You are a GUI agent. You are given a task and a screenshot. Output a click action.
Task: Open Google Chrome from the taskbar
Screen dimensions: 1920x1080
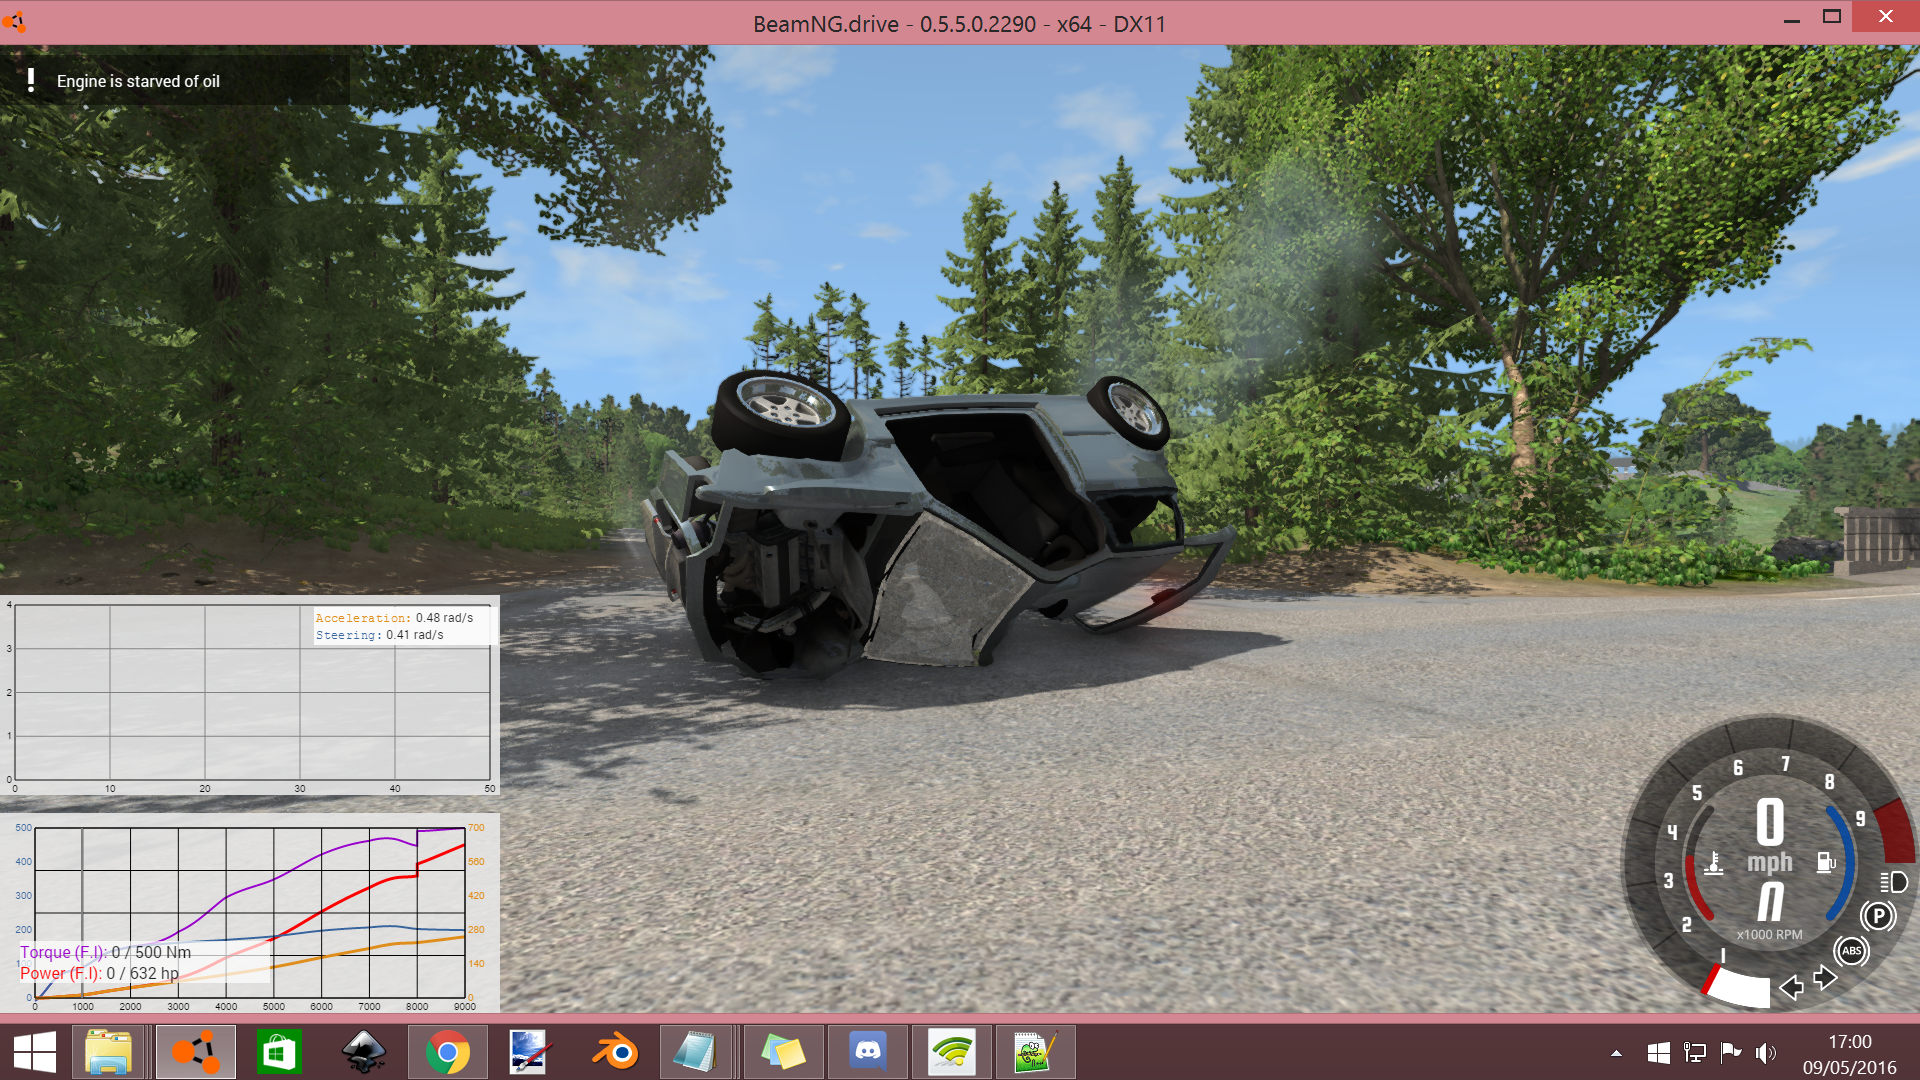[447, 1052]
